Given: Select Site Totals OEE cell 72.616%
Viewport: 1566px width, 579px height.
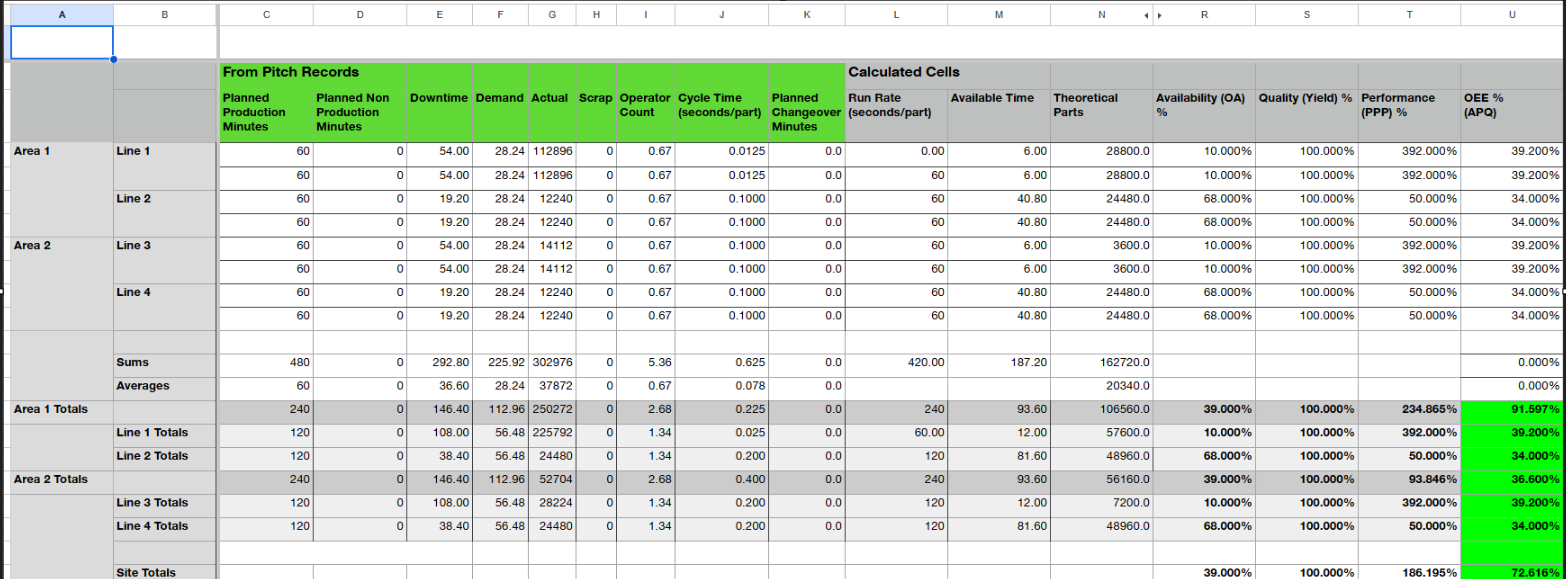Looking at the screenshot, I should [1512, 572].
